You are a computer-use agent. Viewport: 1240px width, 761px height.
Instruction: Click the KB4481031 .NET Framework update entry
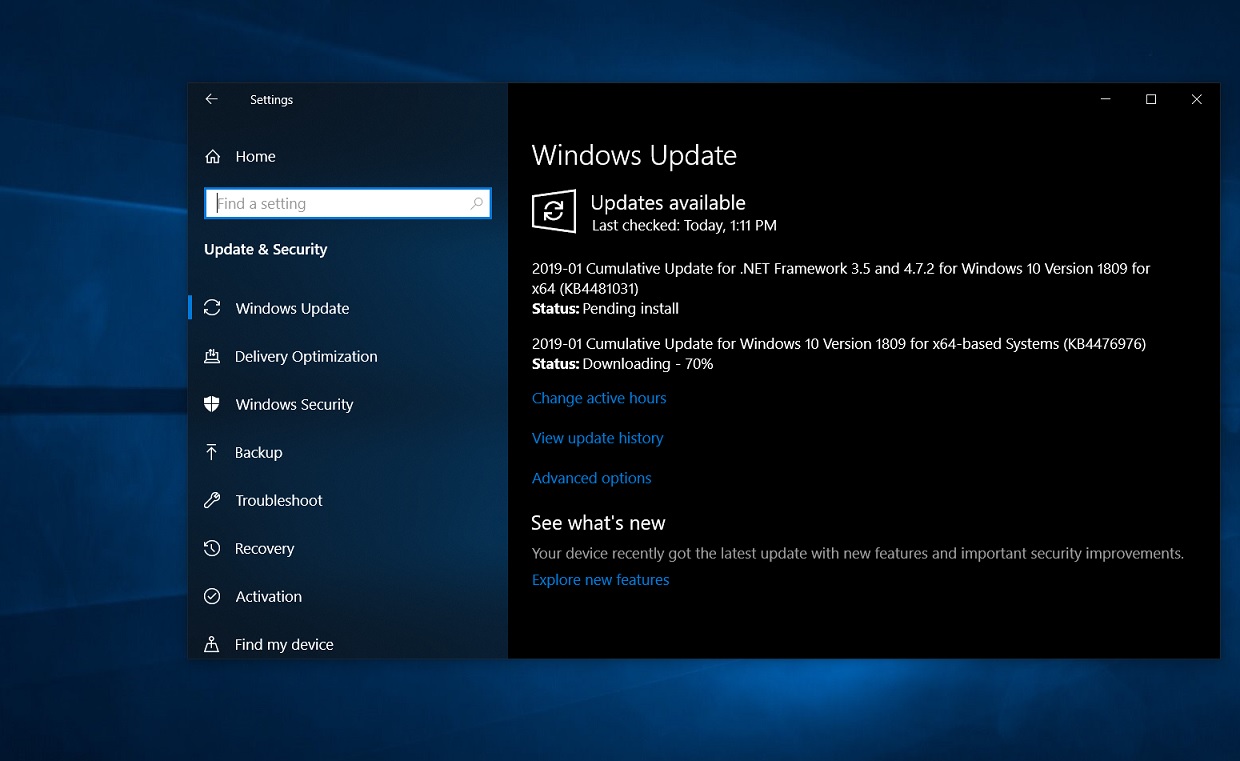(841, 278)
